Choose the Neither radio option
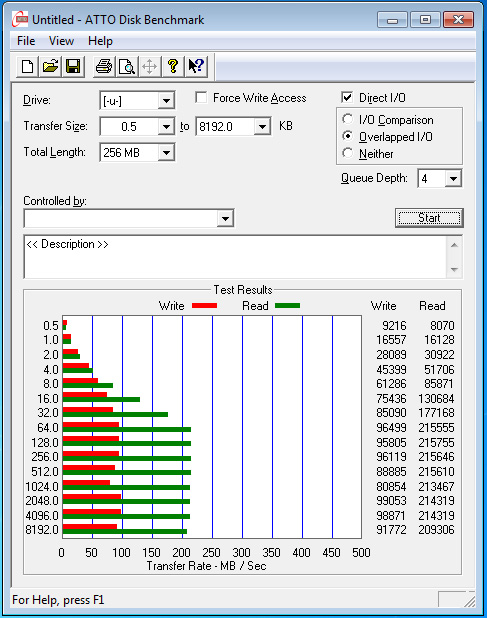The width and height of the screenshot is (487, 618). point(348,153)
